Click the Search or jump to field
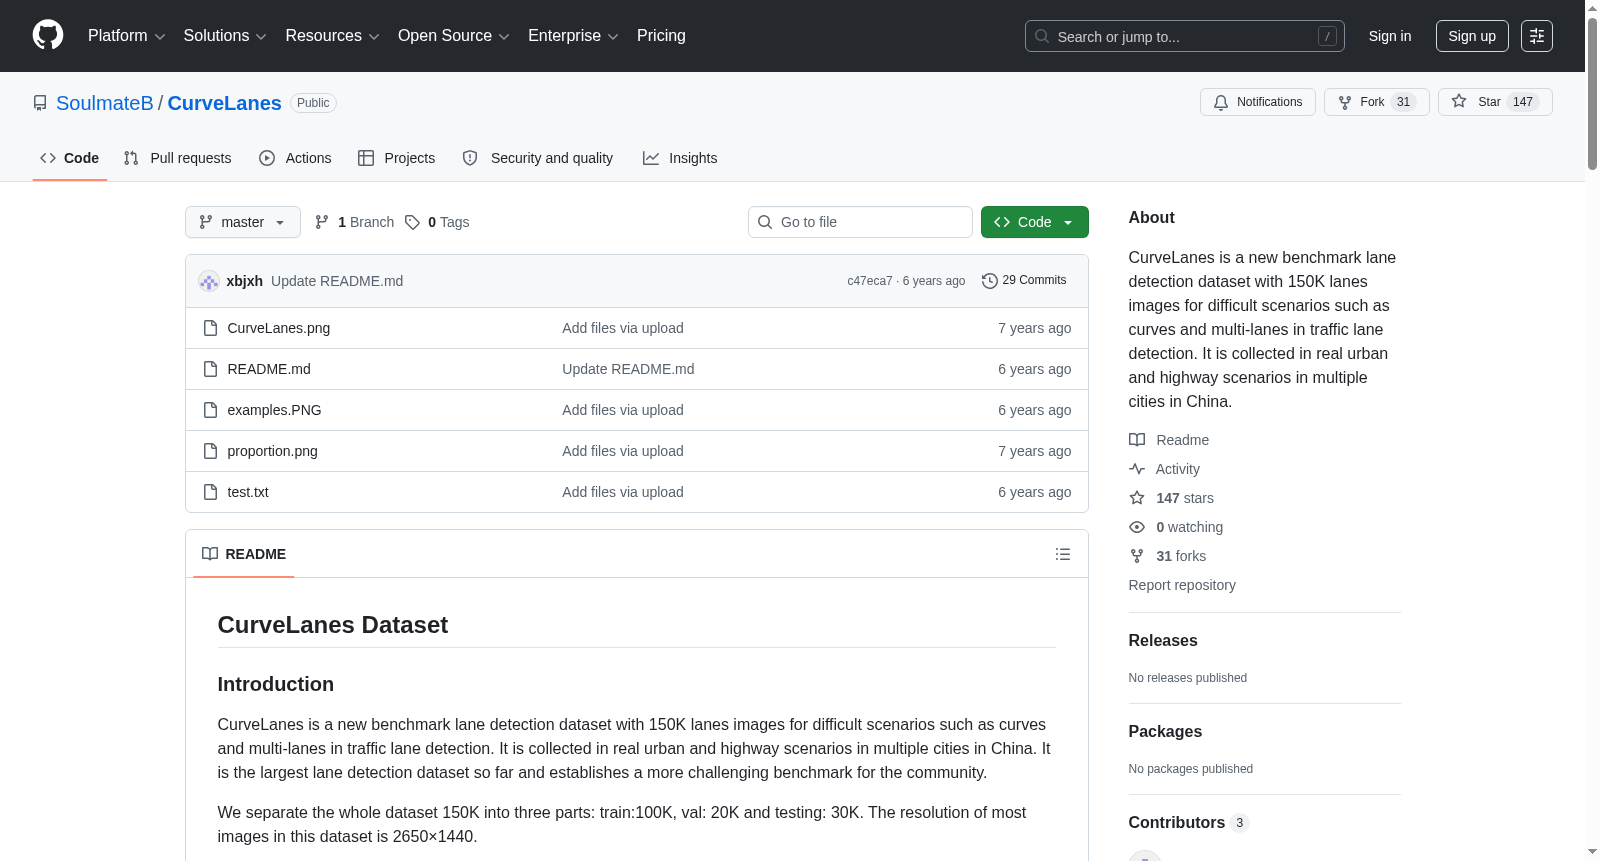Image resolution: width=1600 pixels, height=861 pixels. [1185, 36]
